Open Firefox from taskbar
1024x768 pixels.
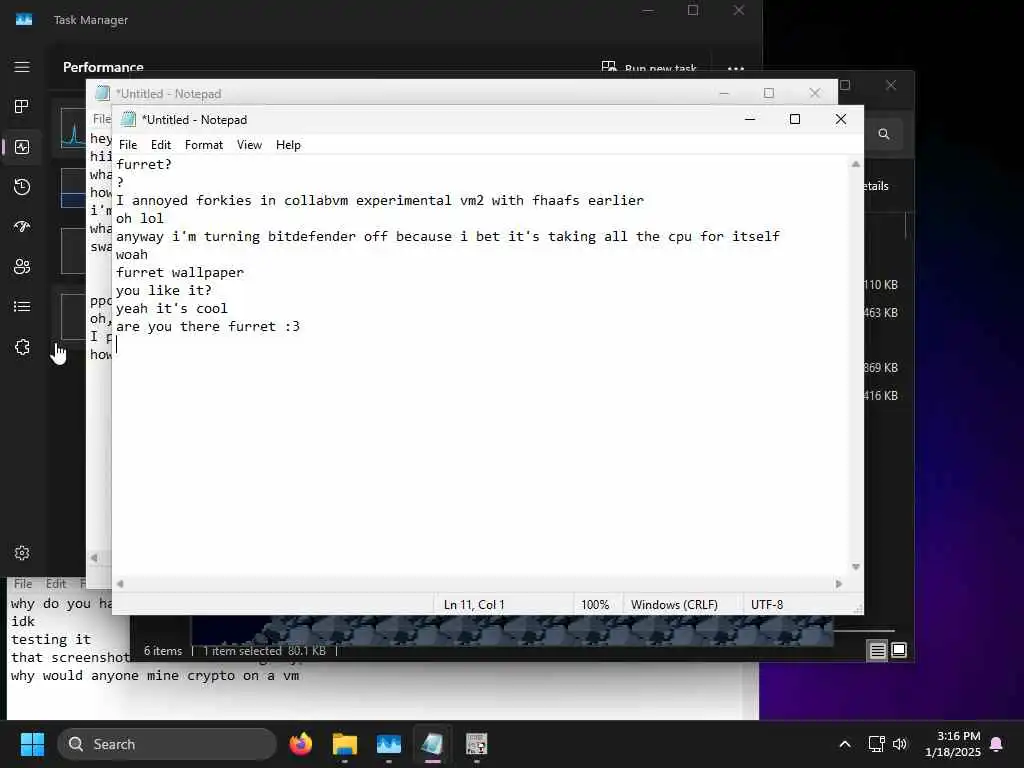300,744
